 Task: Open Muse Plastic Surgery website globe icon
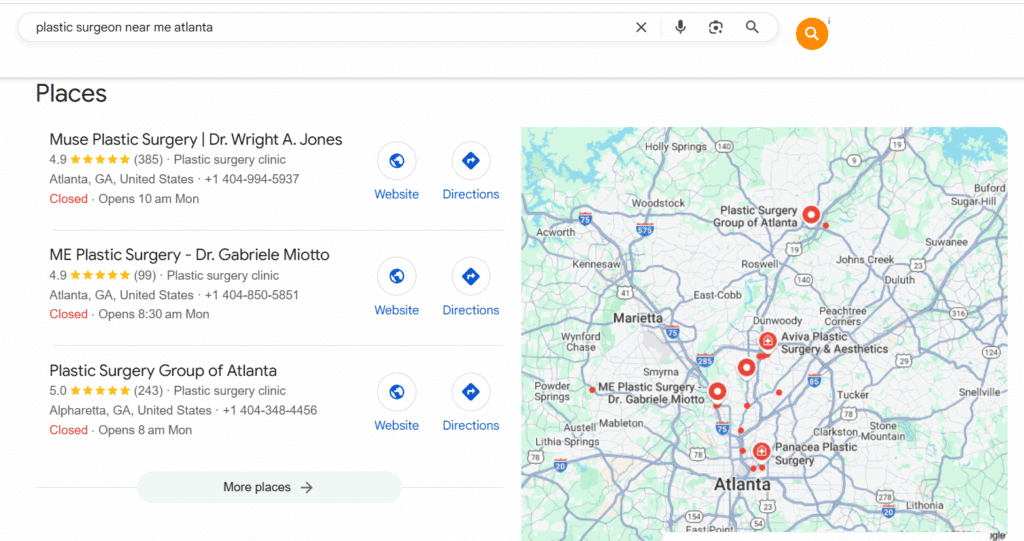coord(396,161)
